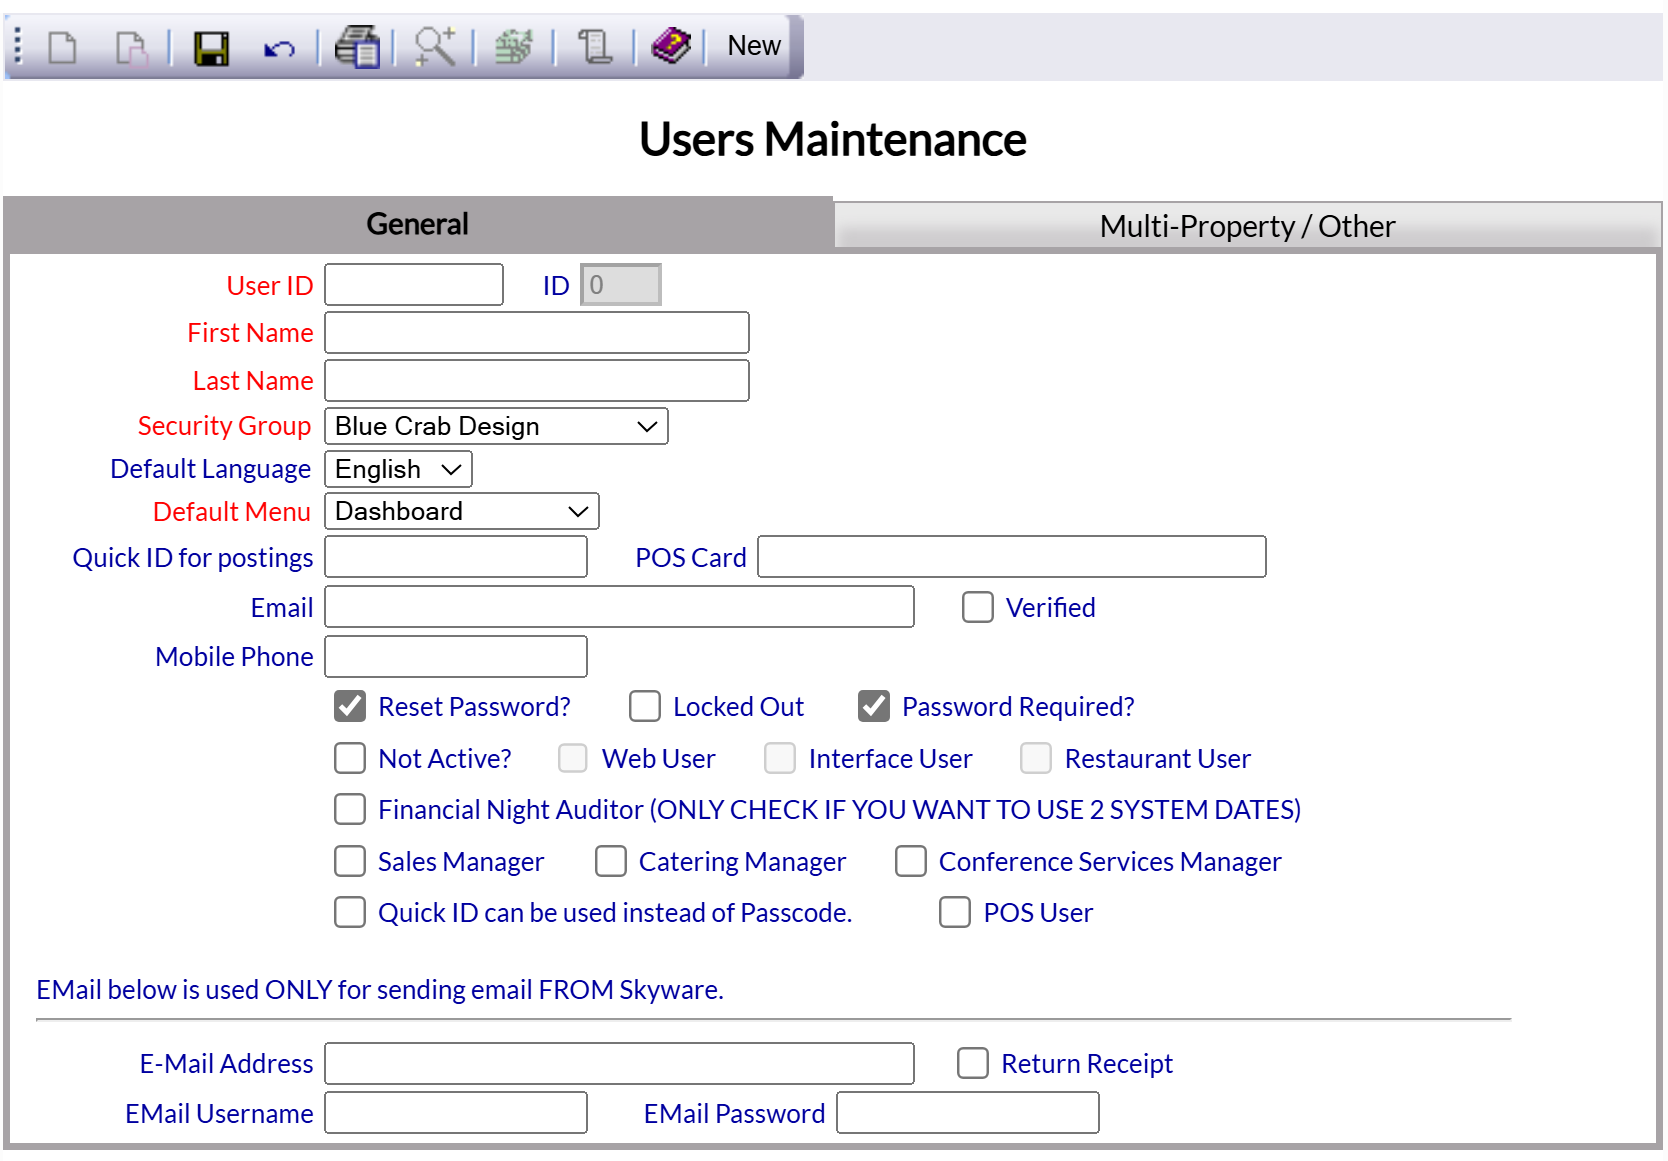This screenshot has height=1161, width=1668.
Task: Click the undo arrow icon
Action: 279,48
